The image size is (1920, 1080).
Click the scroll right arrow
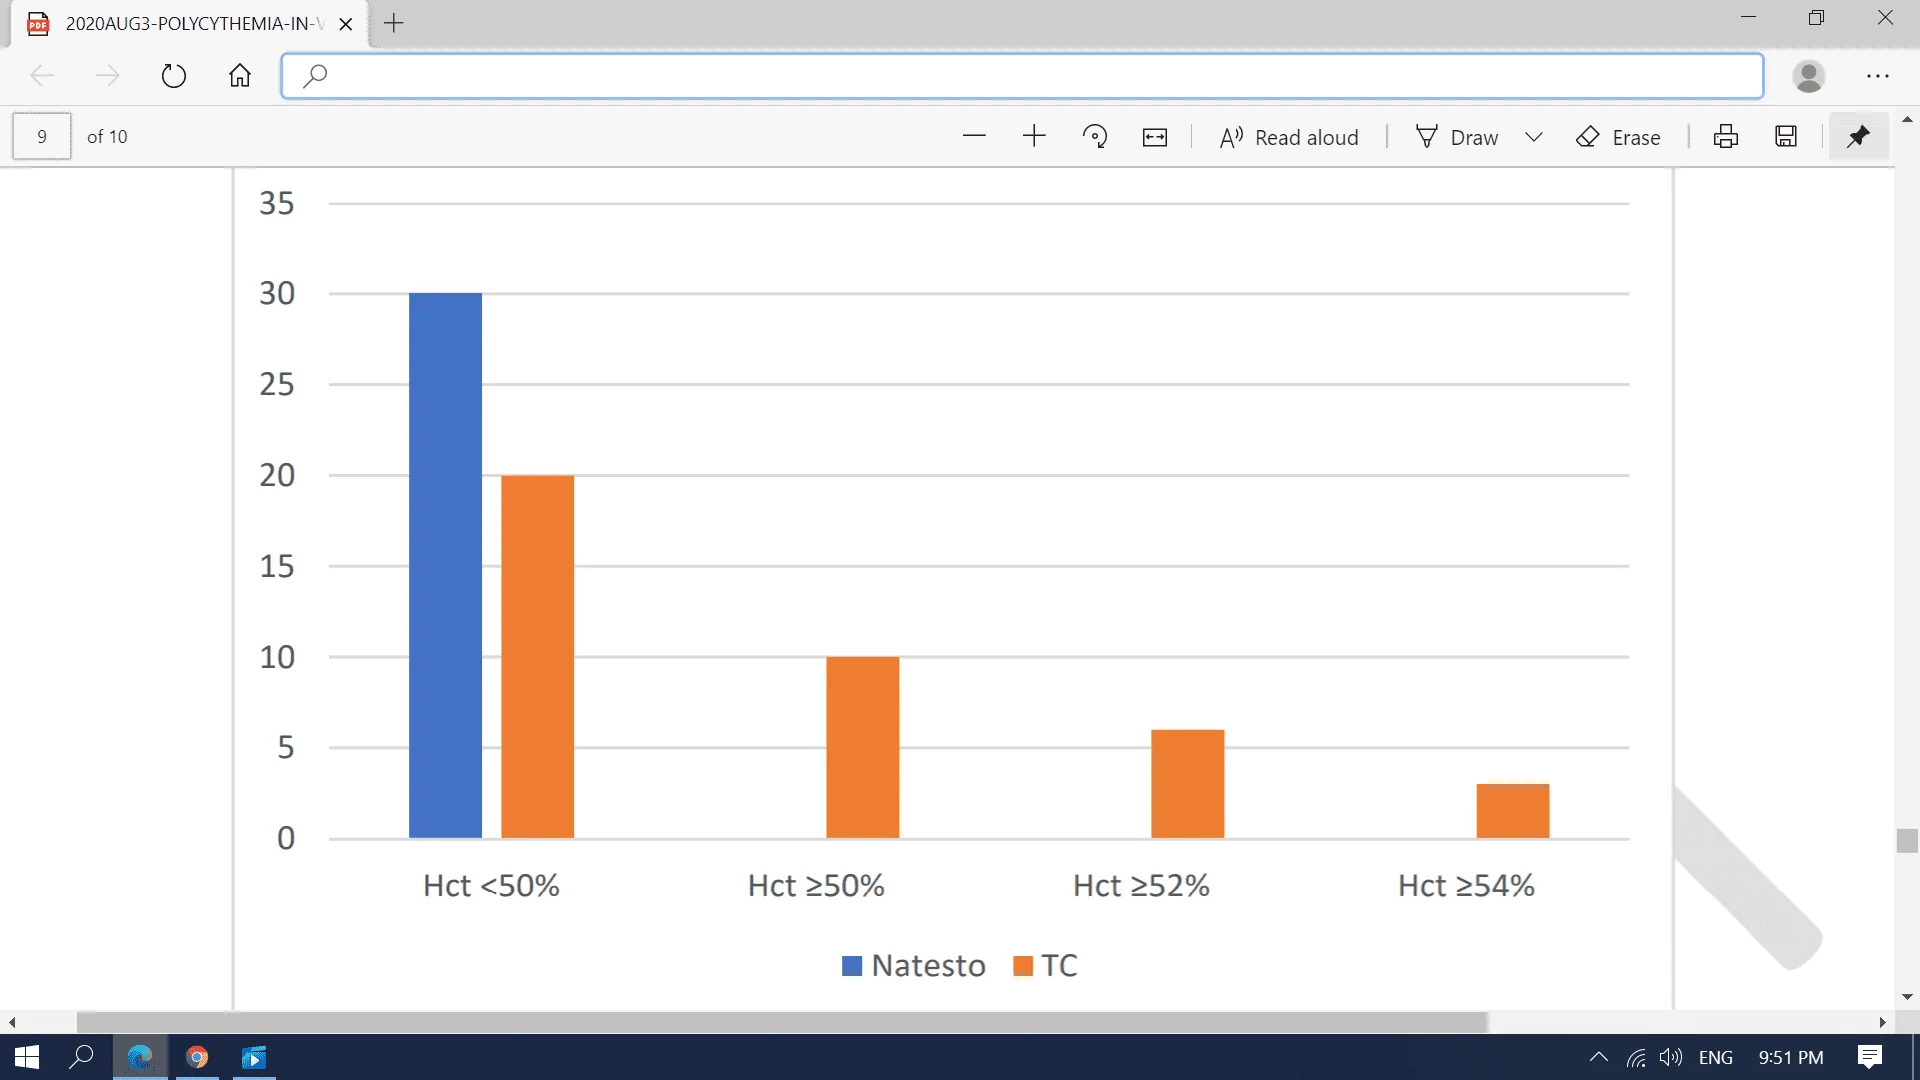point(1882,1022)
